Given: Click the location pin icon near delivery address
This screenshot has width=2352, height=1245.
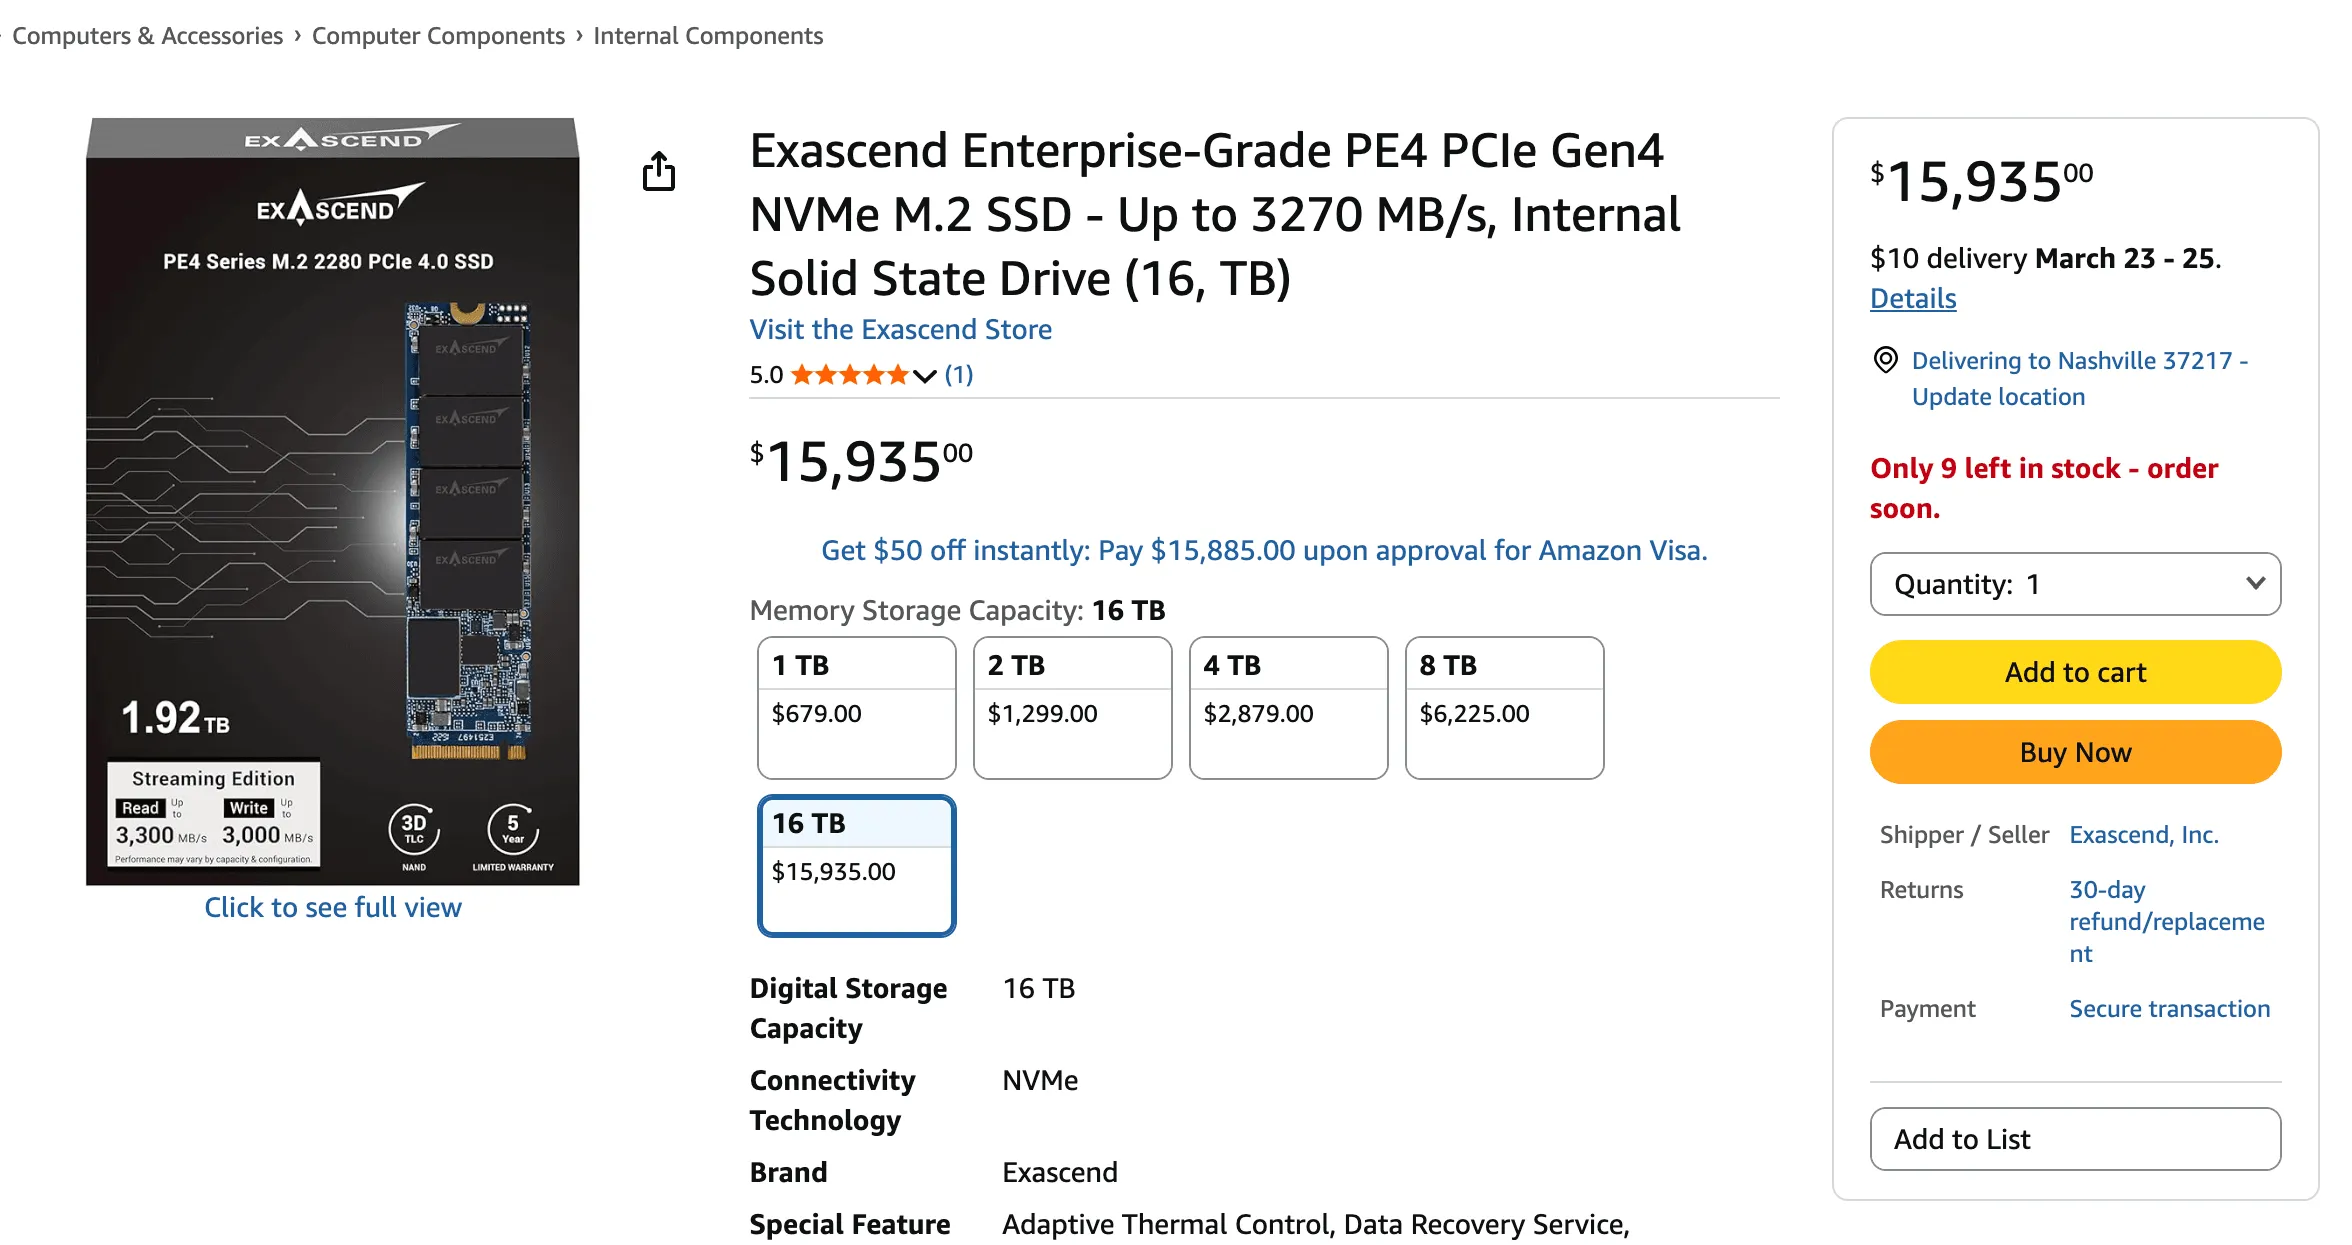Looking at the screenshot, I should (1885, 360).
